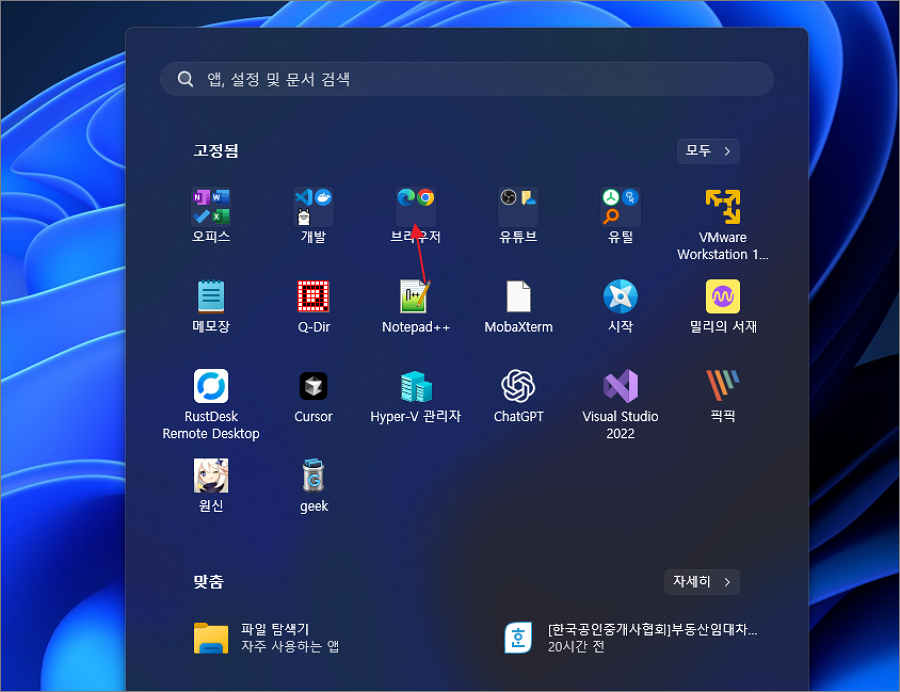Open Cursor editor
Image resolution: width=900 pixels, height=692 pixels.
click(x=313, y=396)
